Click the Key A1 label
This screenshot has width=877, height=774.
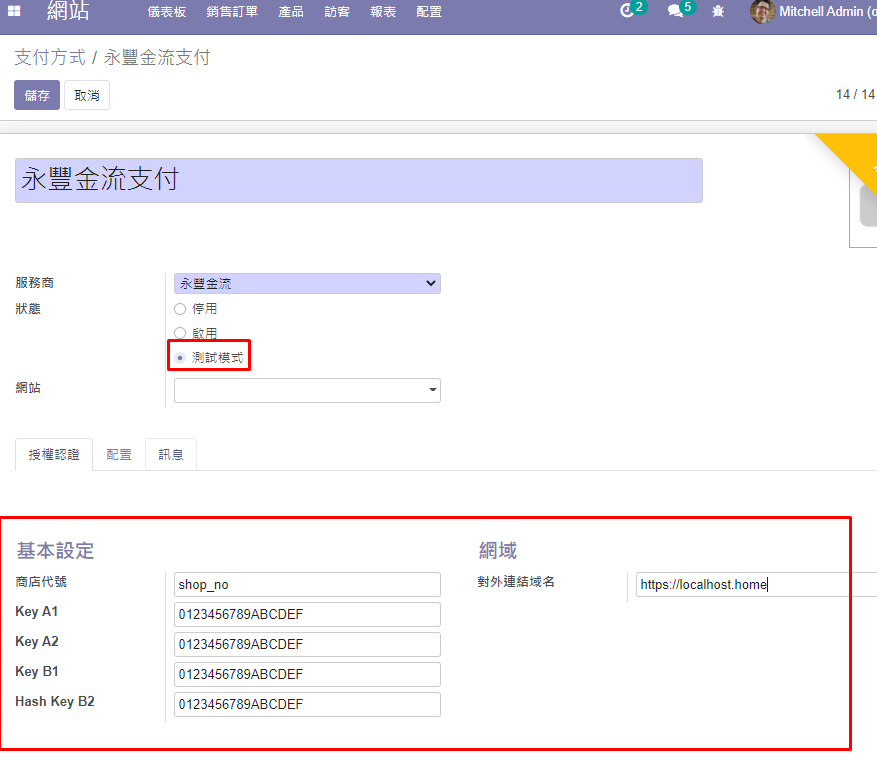36,612
